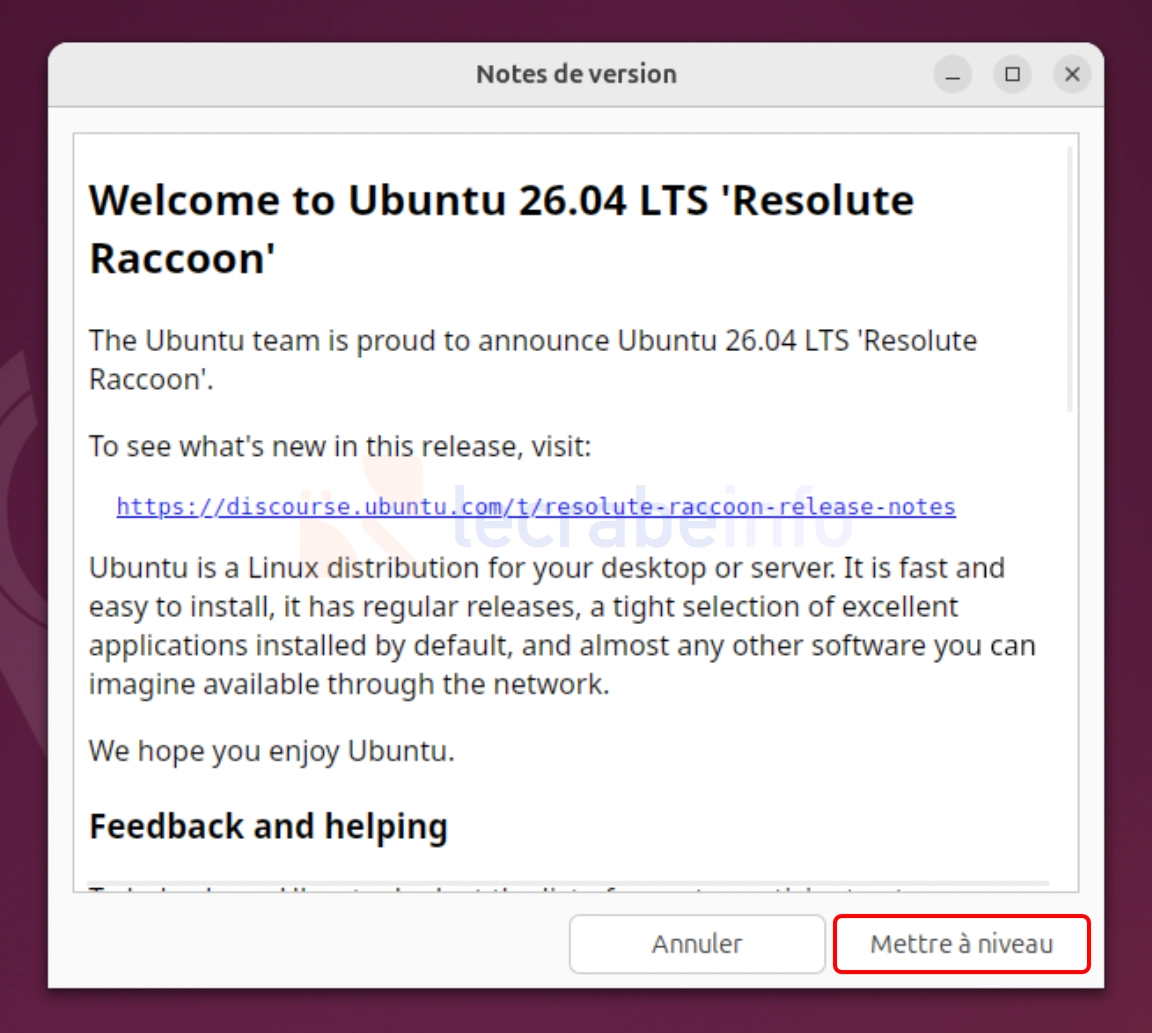
Task: Click the Annuler button
Action: pos(696,943)
